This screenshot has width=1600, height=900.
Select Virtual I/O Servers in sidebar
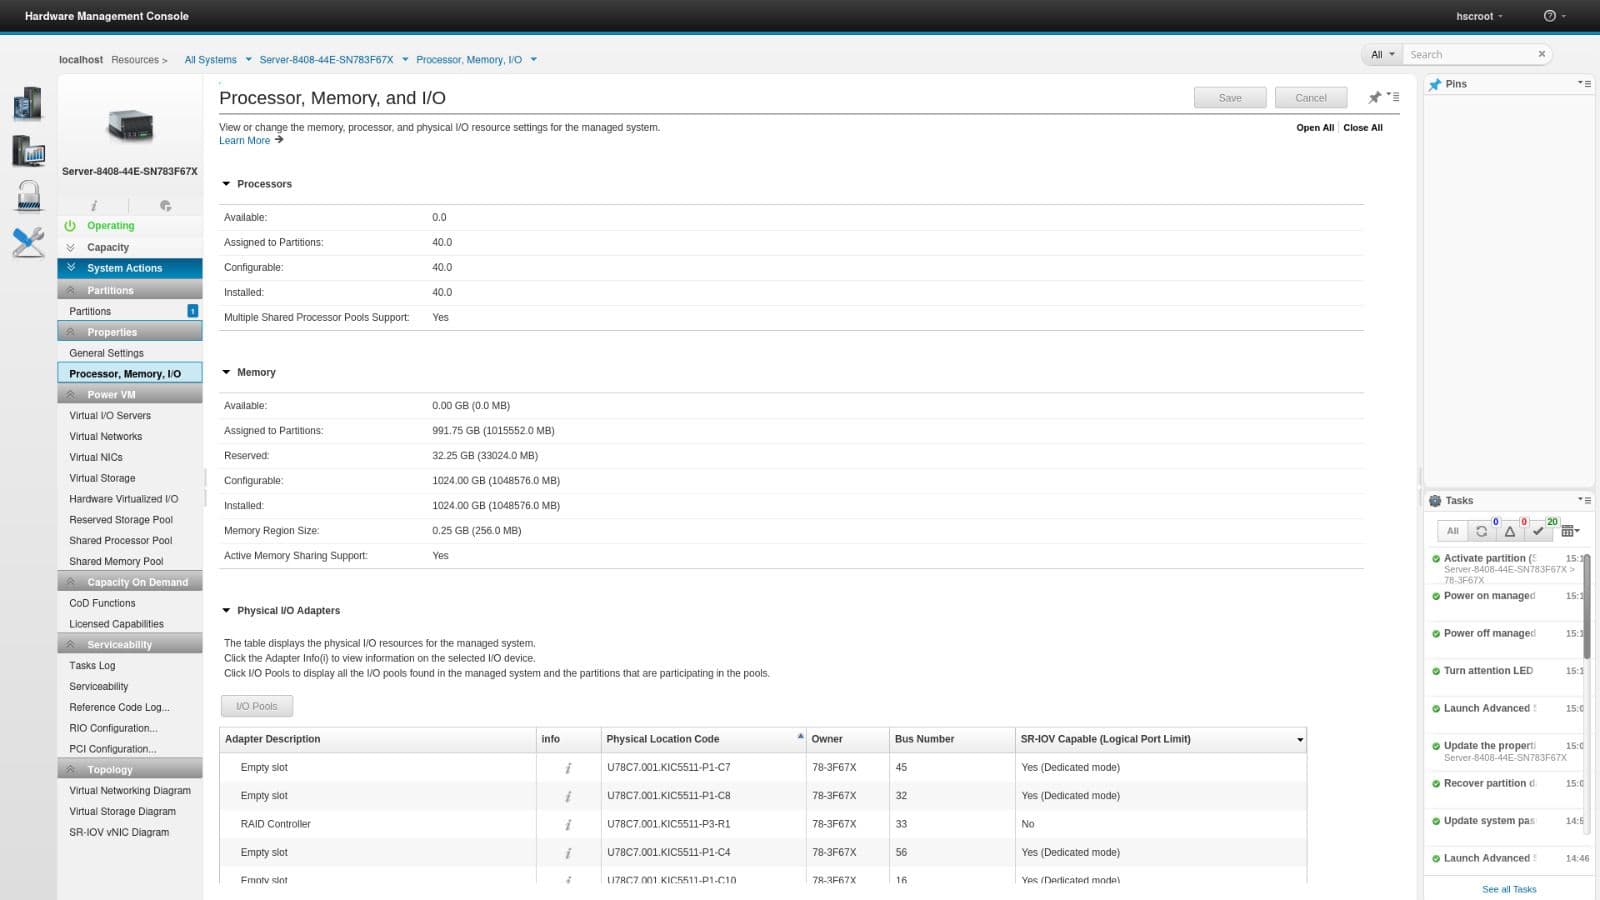(110, 415)
